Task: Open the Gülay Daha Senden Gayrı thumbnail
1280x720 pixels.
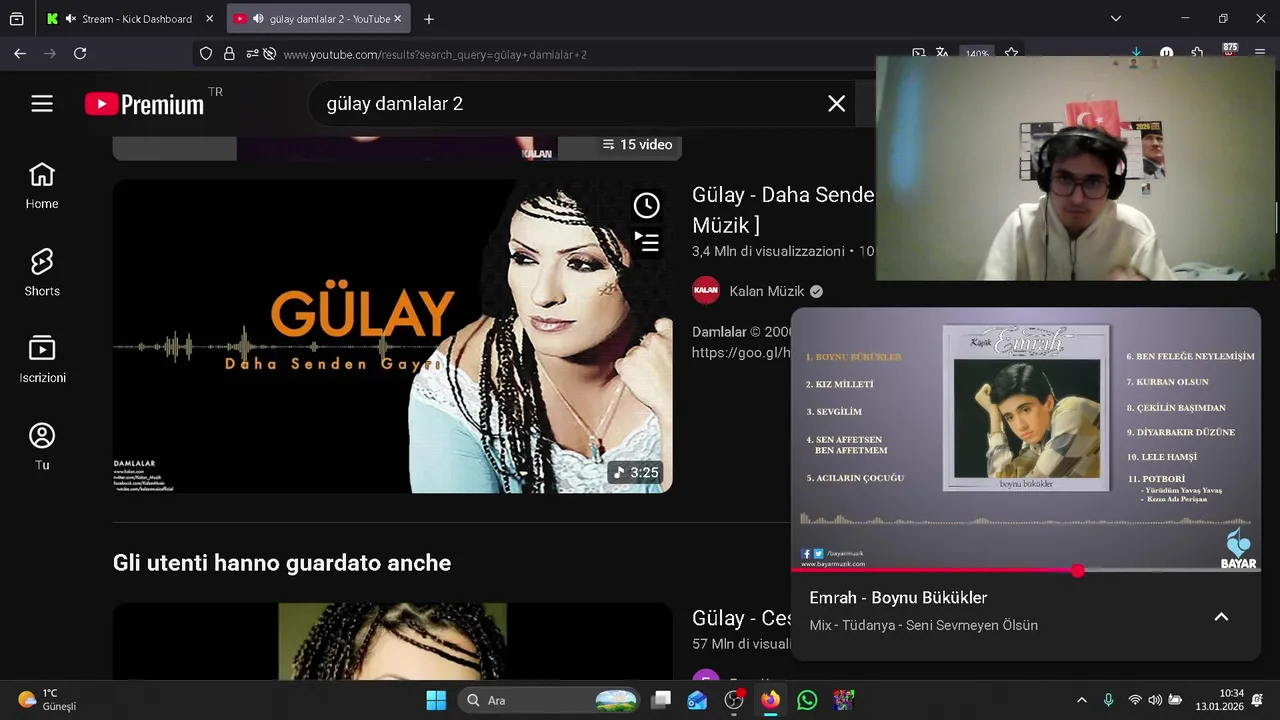Action: [392, 336]
